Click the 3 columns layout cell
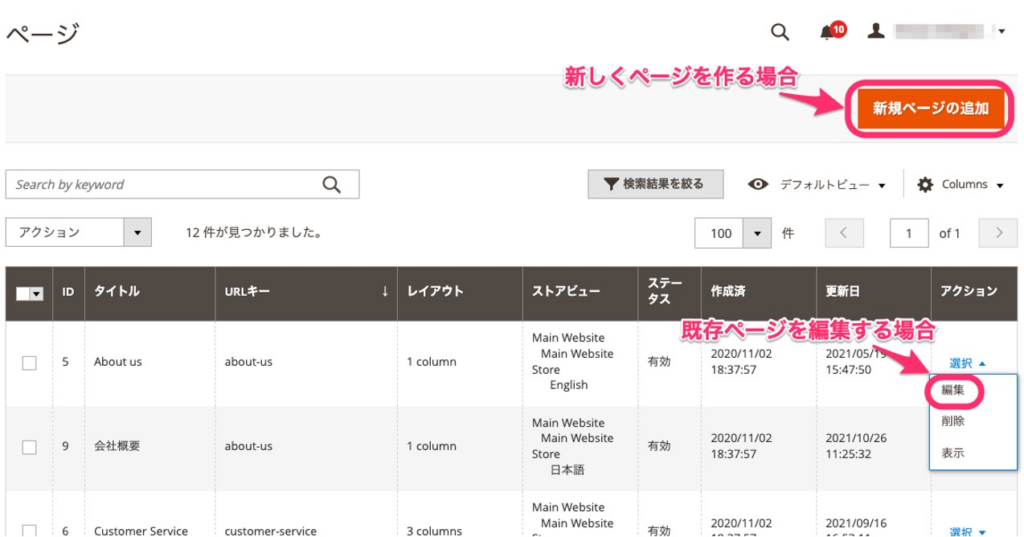The width and height of the screenshot is (1024, 537). [434, 531]
